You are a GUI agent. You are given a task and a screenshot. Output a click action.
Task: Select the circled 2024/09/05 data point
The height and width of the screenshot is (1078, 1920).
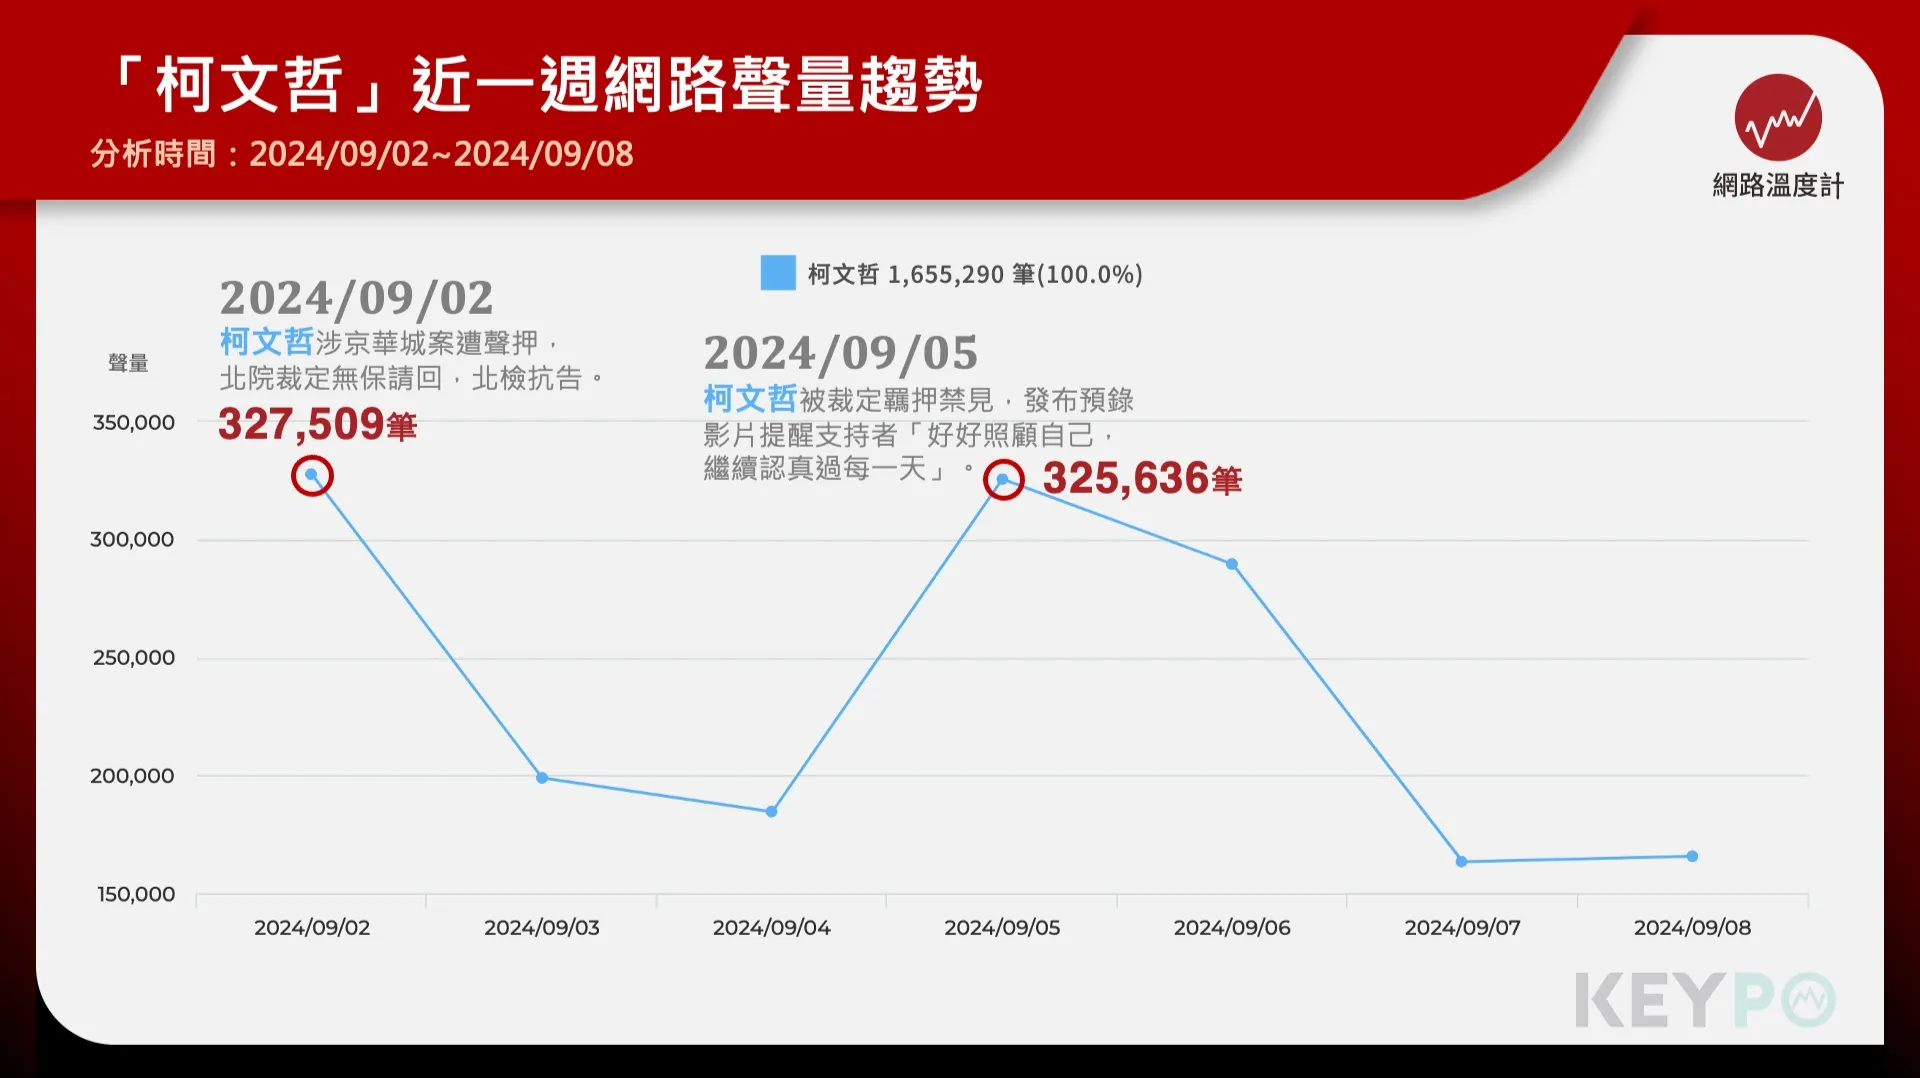[1003, 480]
